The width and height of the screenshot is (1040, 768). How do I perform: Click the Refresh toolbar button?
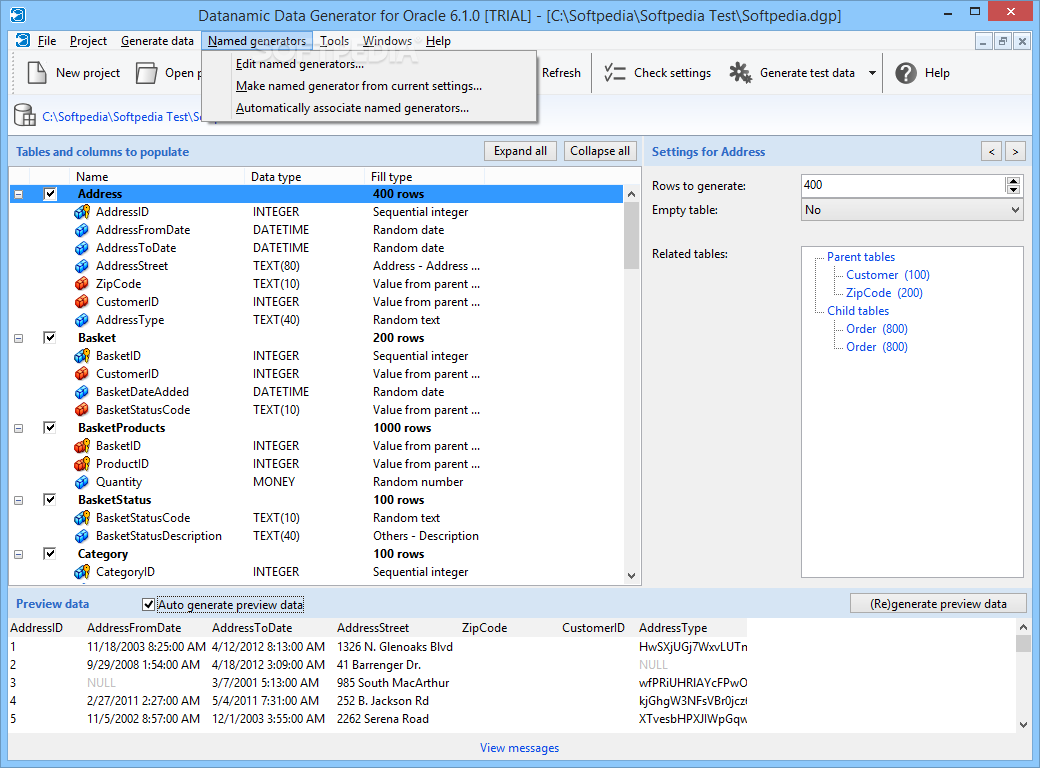click(x=561, y=73)
